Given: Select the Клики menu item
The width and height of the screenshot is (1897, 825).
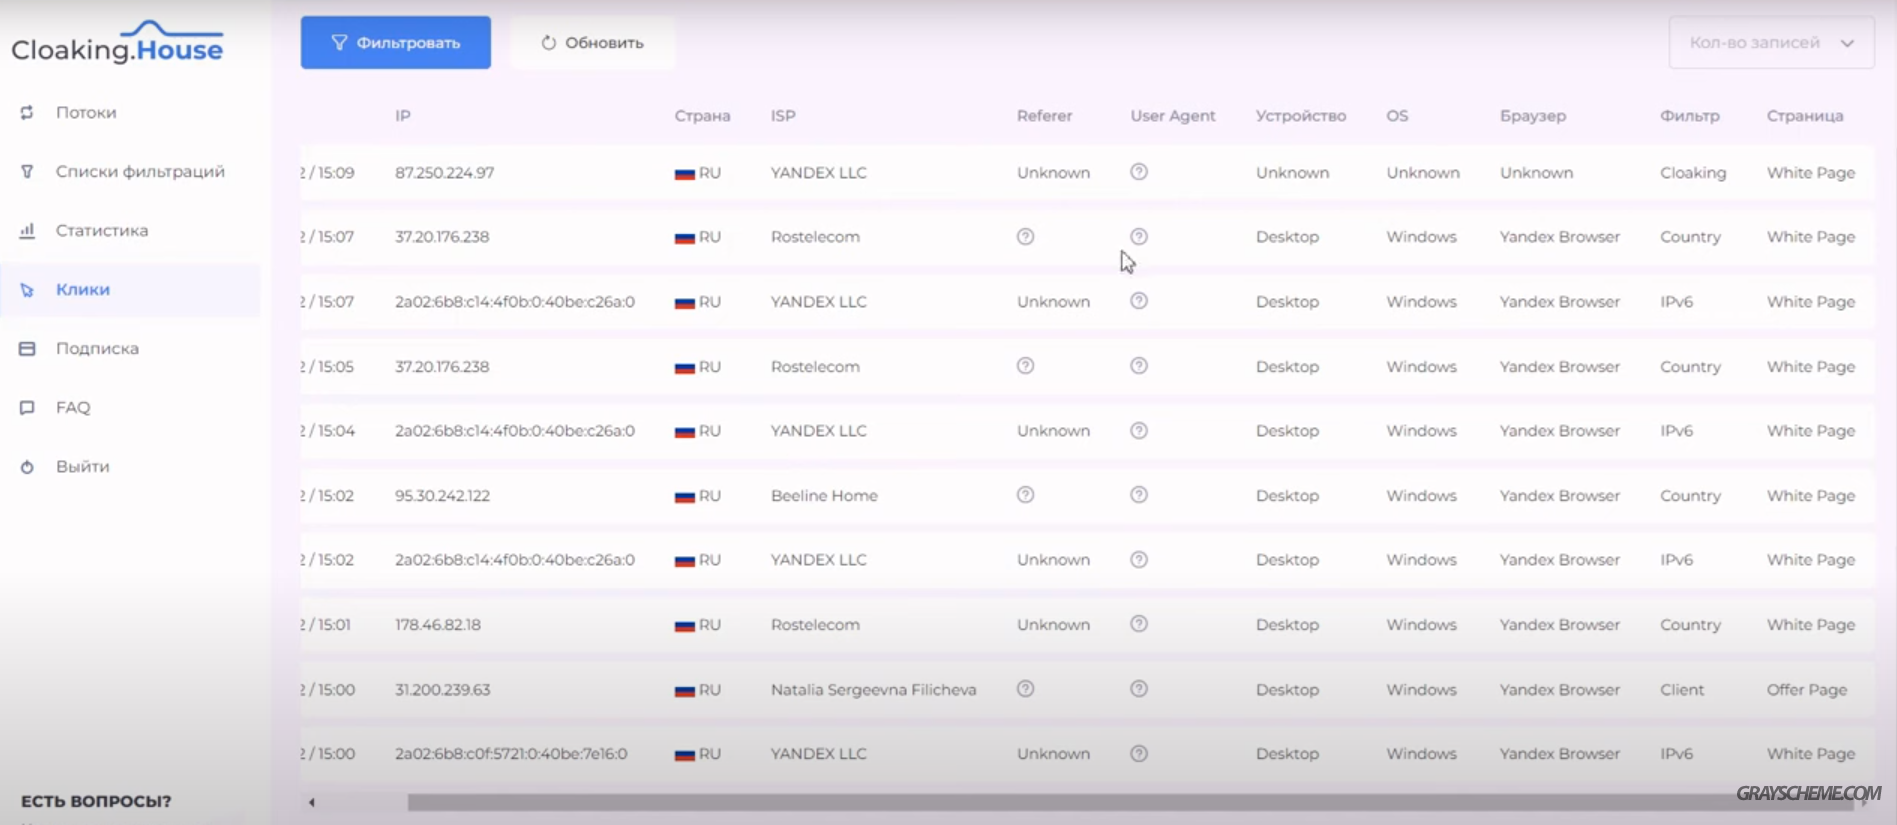Looking at the screenshot, I should tap(83, 289).
